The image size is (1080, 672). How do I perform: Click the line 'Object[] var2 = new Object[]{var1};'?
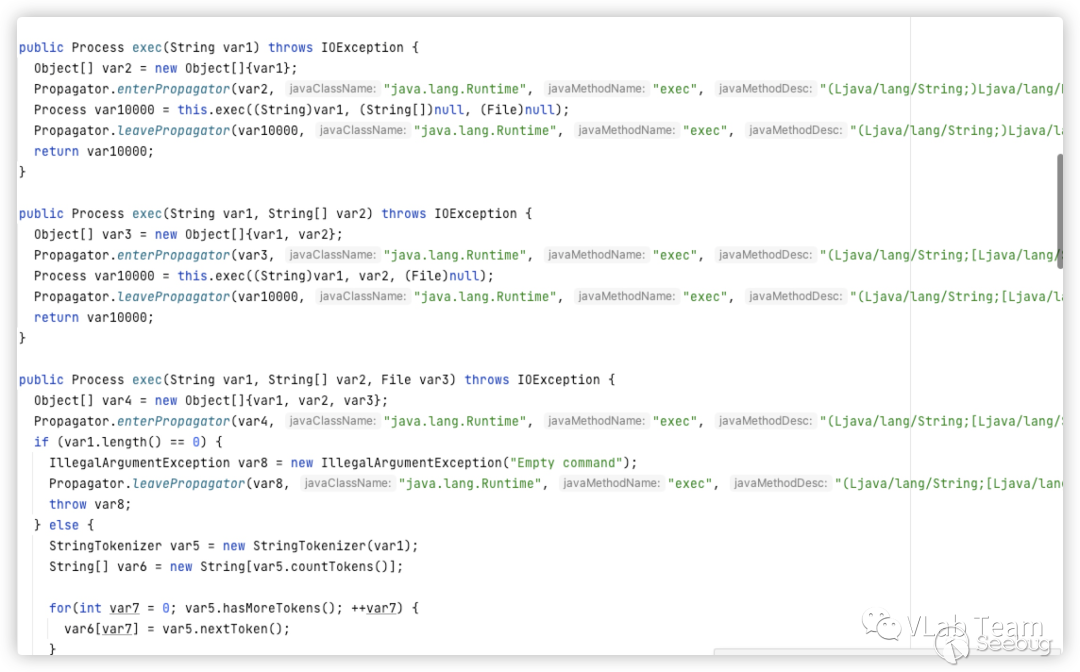click(x=165, y=68)
